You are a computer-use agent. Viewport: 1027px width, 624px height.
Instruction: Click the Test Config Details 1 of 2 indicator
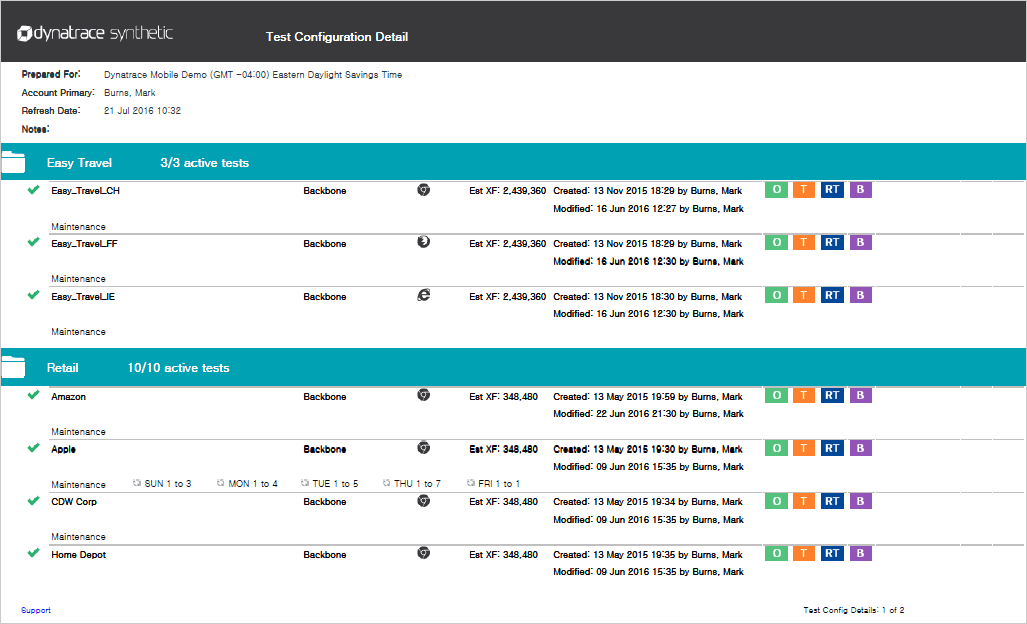tap(853, 610)
